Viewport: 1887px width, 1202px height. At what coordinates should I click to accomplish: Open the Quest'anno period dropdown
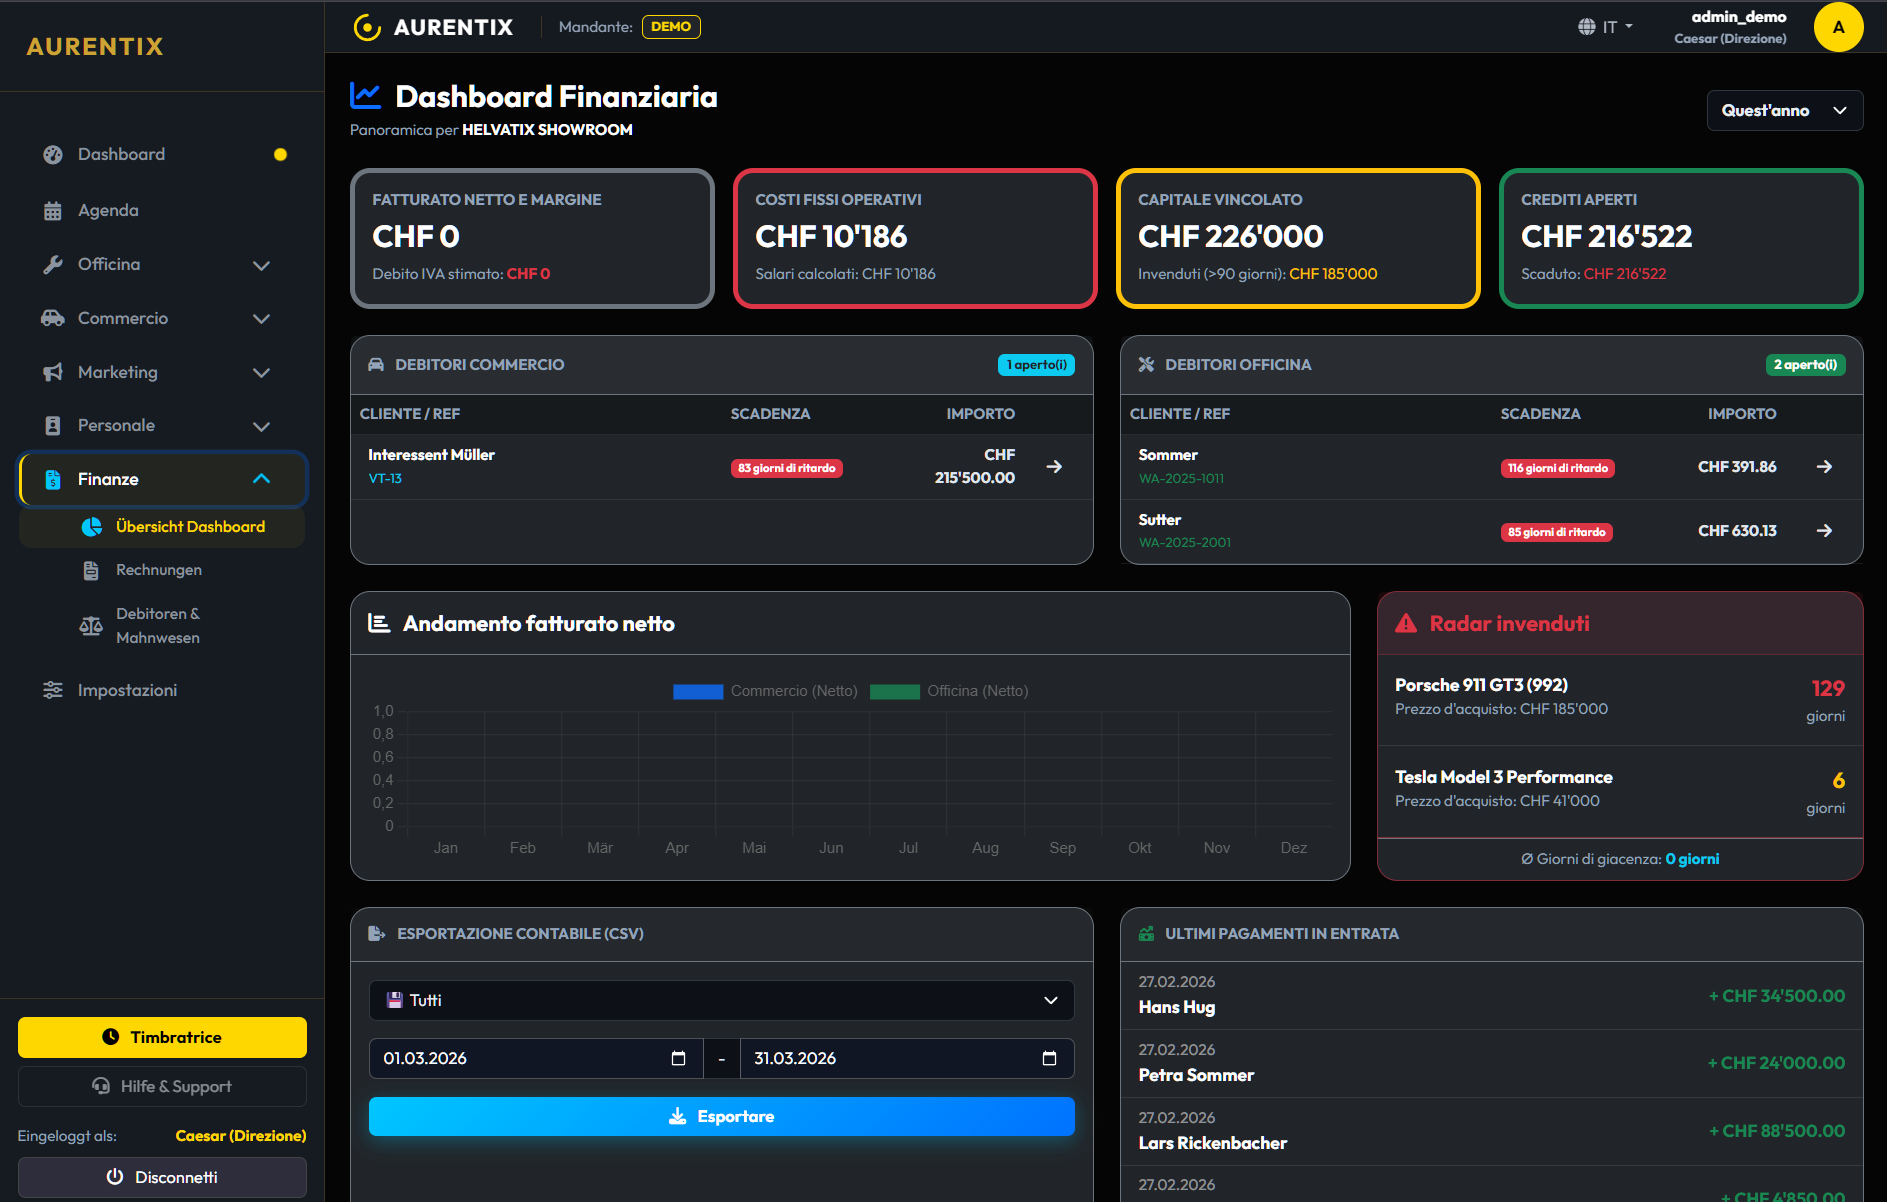coord(1784,111)
